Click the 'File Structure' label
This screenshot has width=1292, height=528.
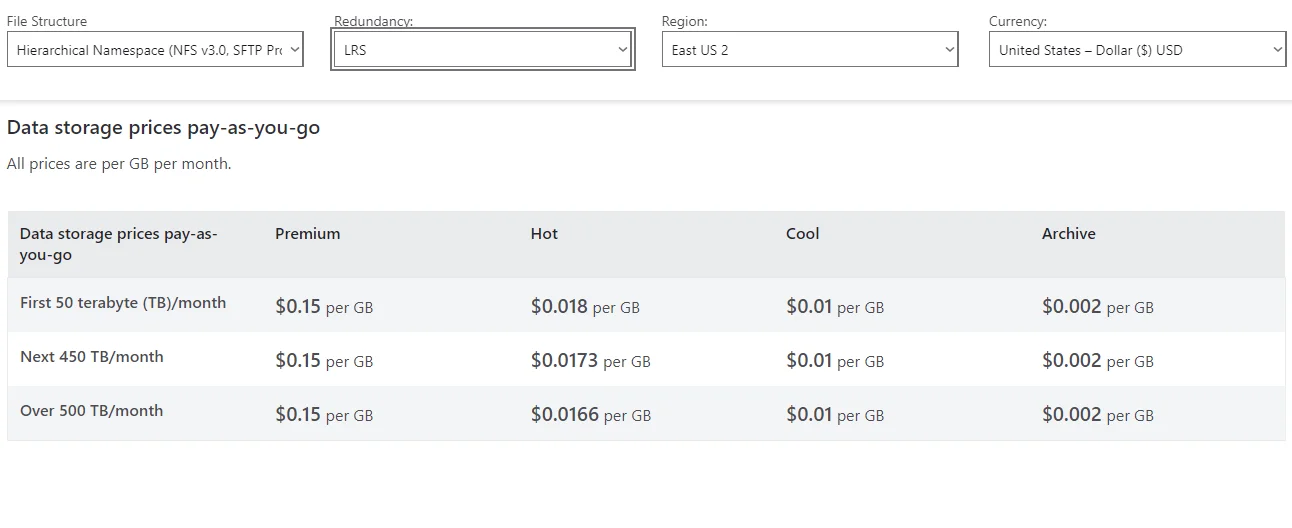47,21
